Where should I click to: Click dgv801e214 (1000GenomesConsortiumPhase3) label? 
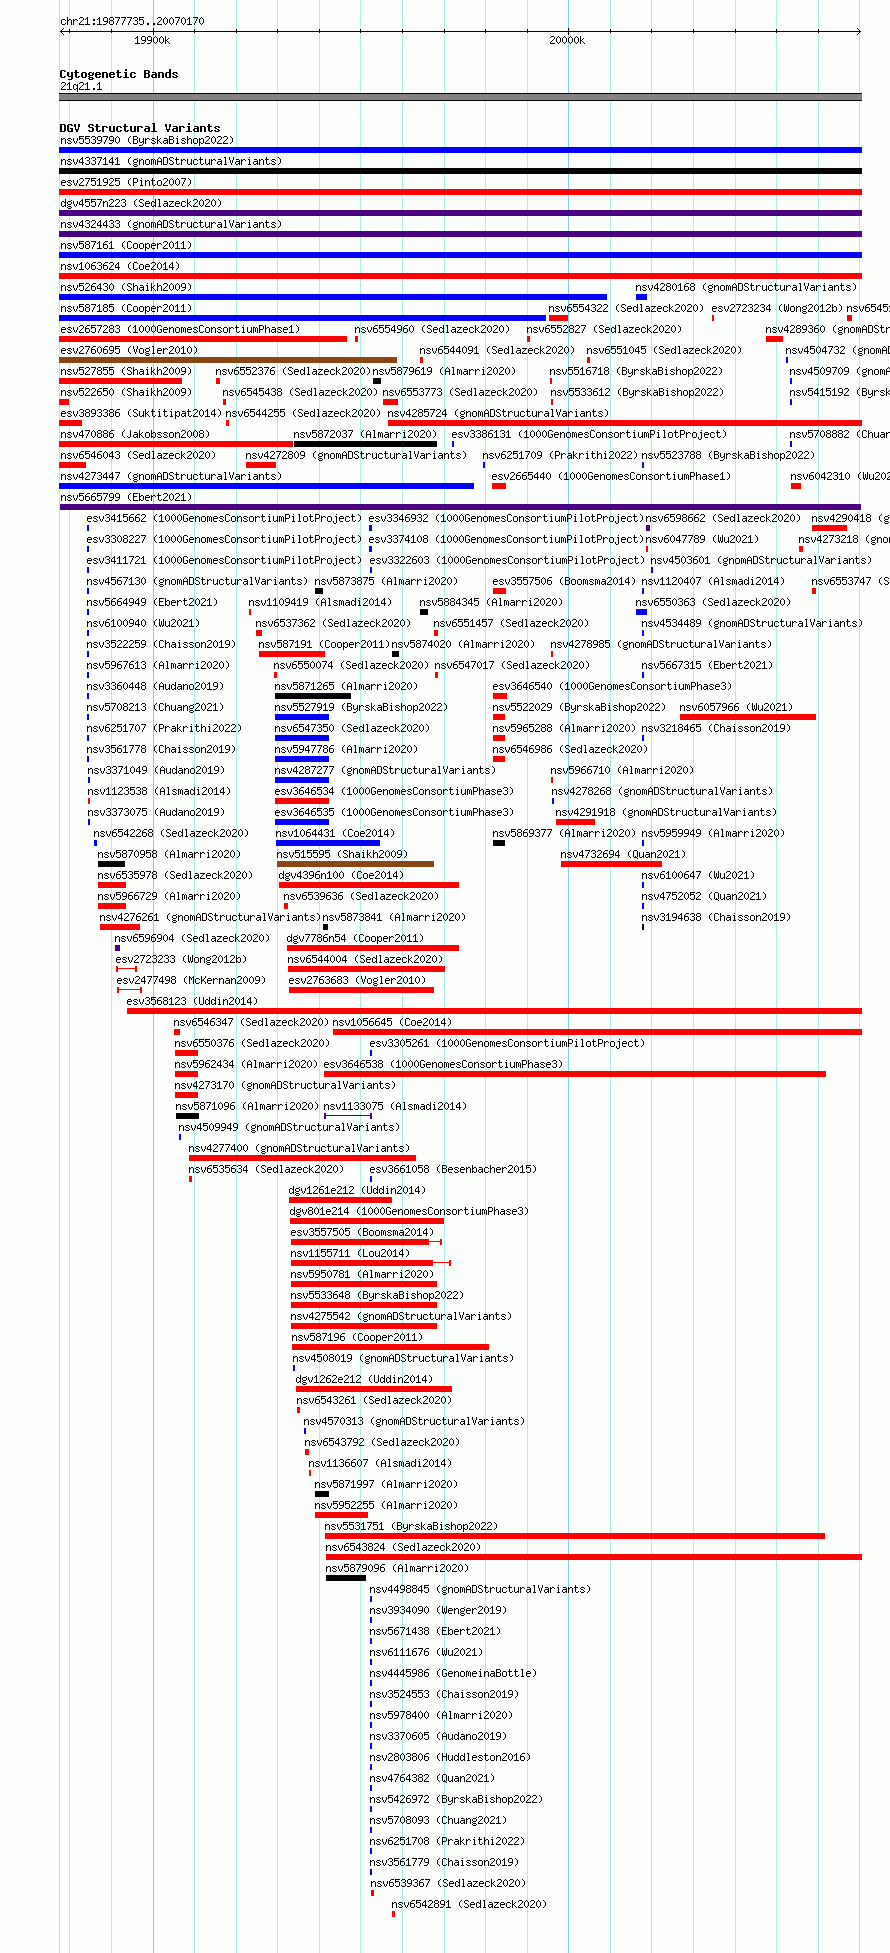409,1211
